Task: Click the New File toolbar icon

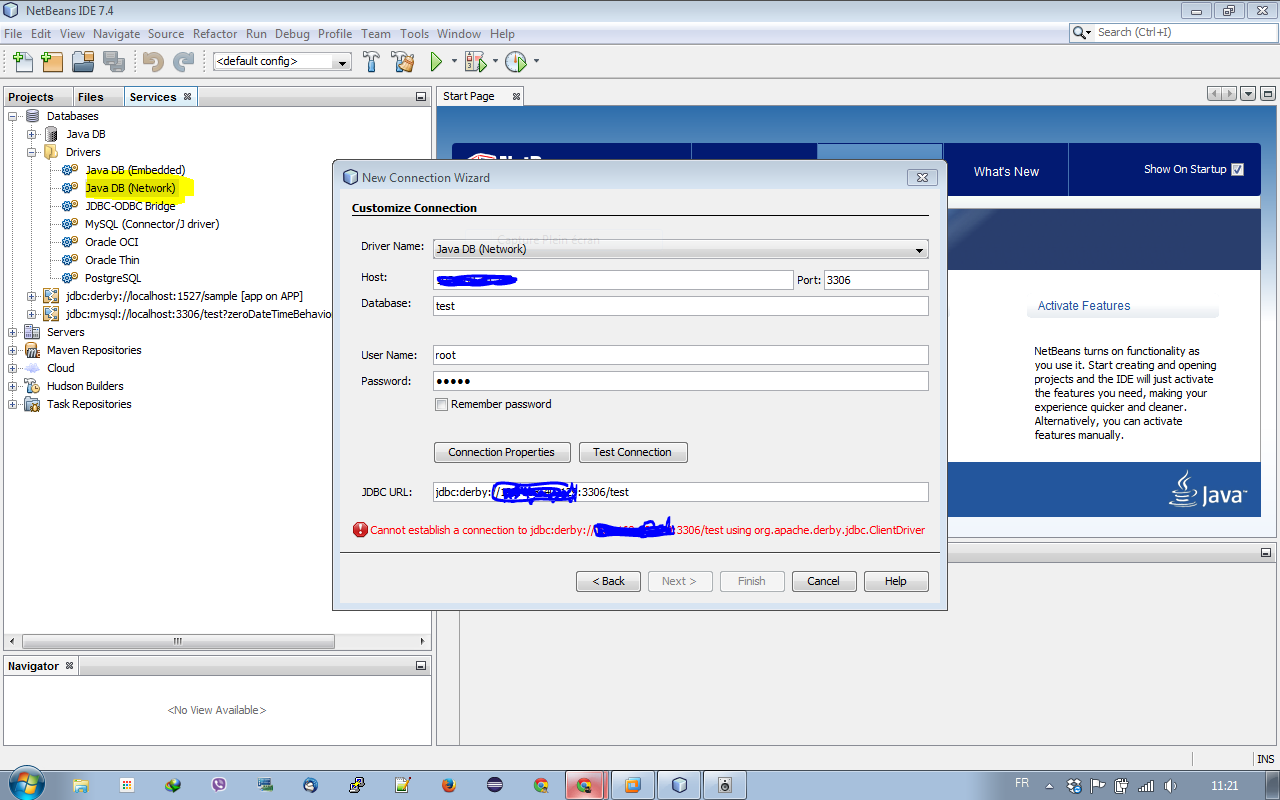Action: [x=22, y=61]
